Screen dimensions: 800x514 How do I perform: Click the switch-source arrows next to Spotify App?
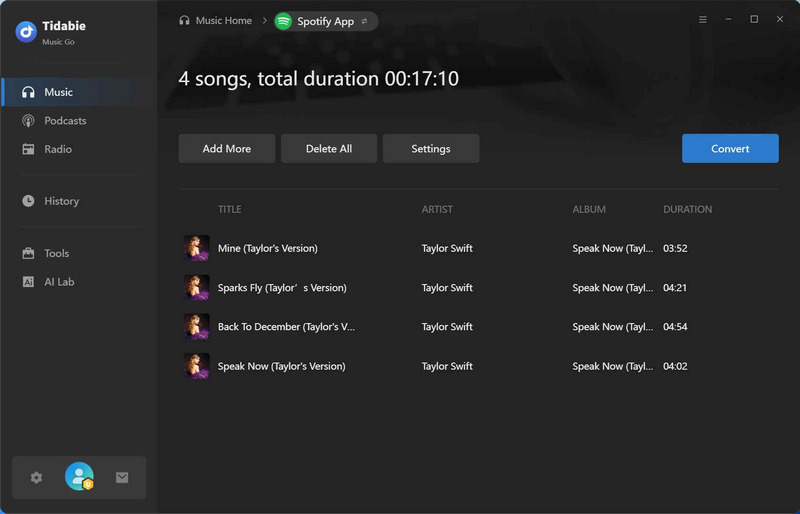[x=364, y=21]
